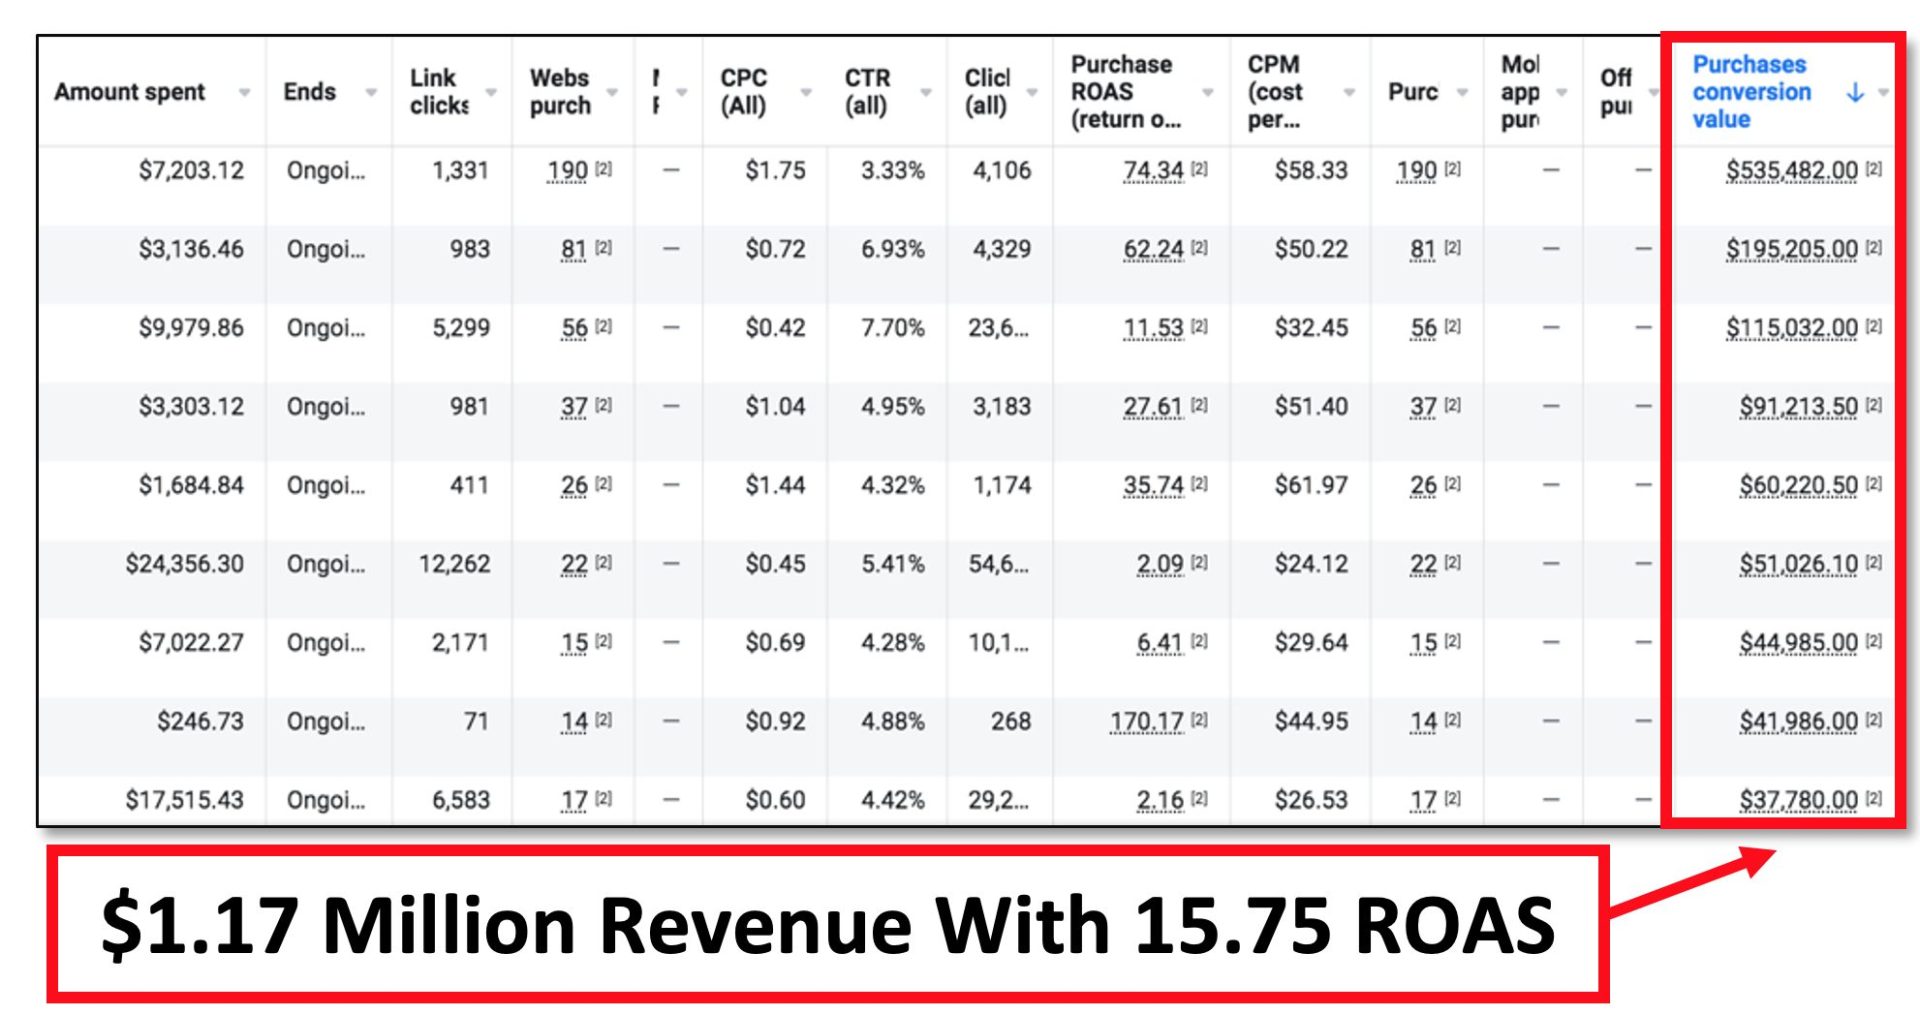Click the CPC (All) column header

point(744,91)
